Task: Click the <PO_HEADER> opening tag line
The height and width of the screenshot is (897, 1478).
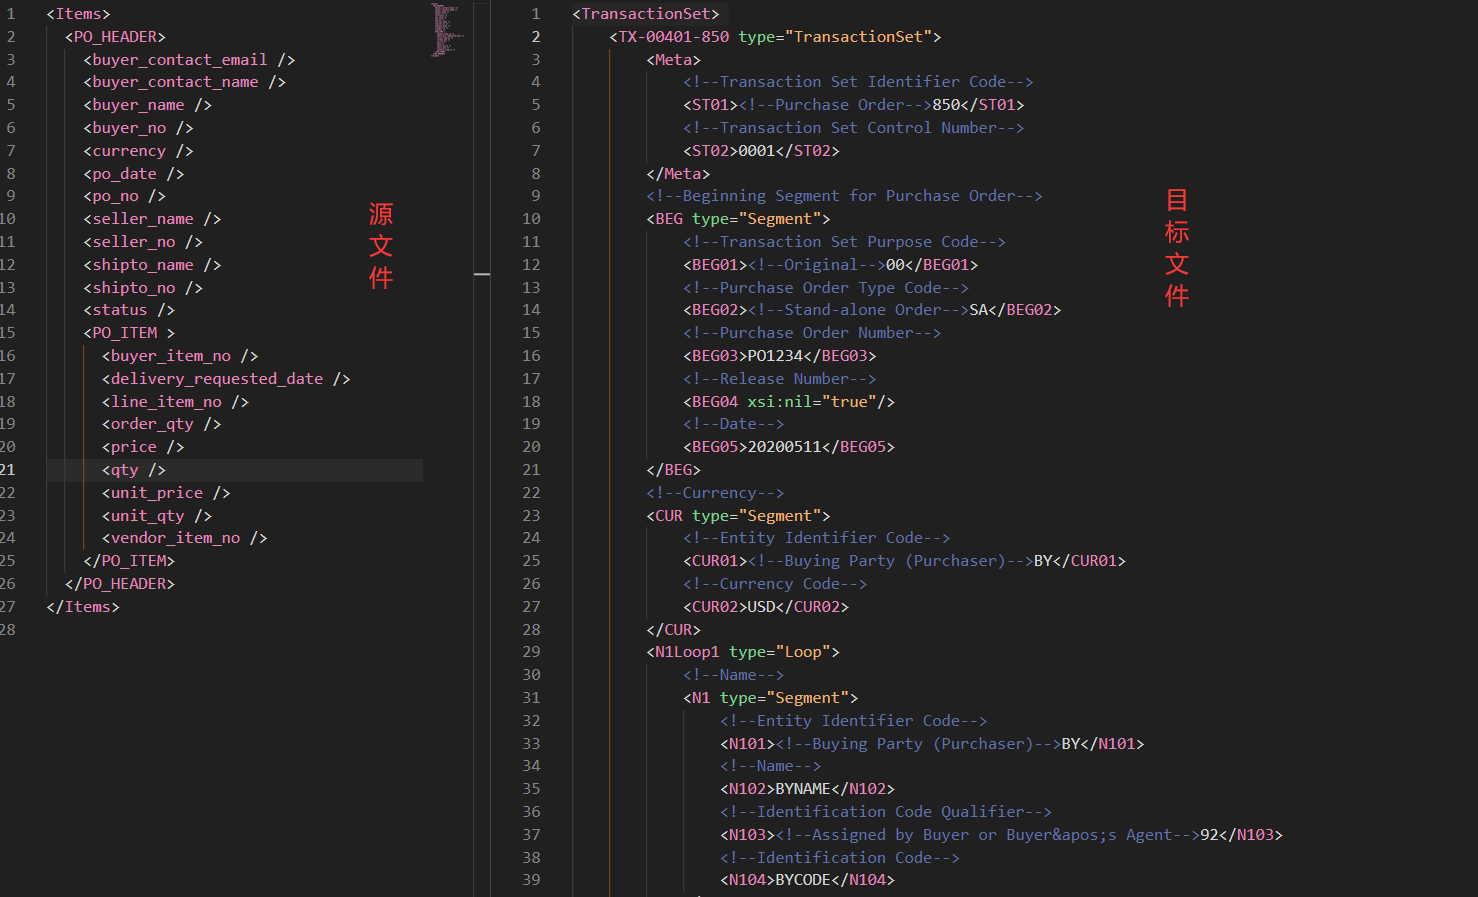Action: (x=115, y=37)
